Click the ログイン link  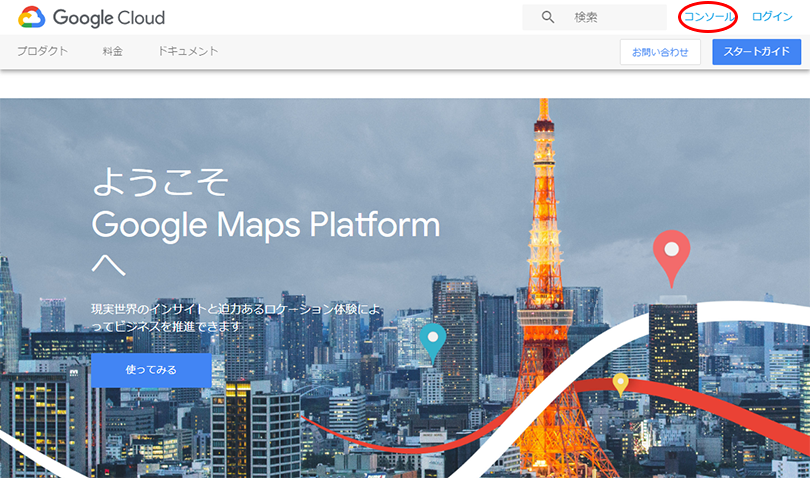(x=772, y=17)
